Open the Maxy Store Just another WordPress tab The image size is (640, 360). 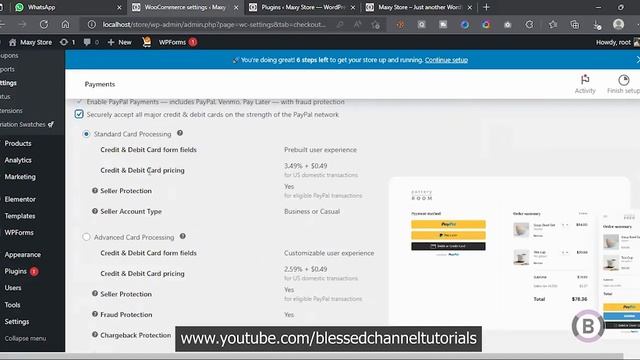point(419,7)
